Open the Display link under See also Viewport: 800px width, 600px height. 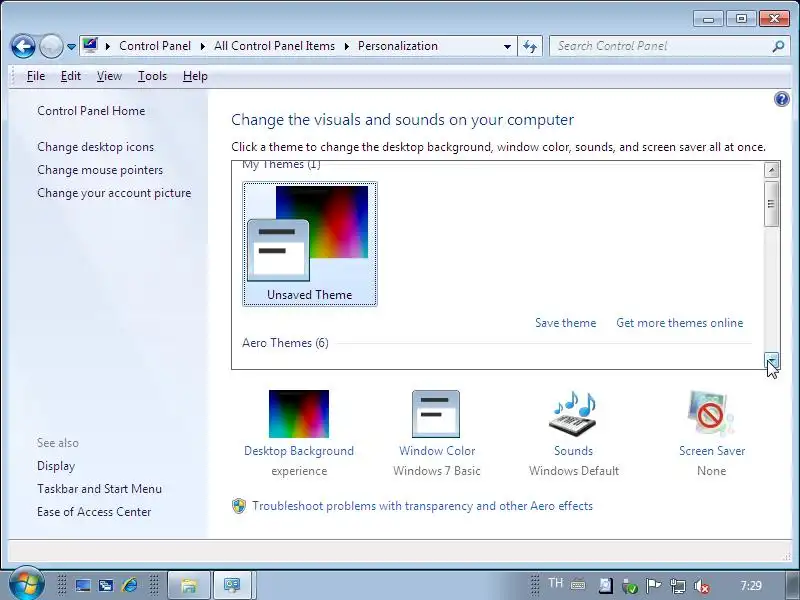click(56, 466)
